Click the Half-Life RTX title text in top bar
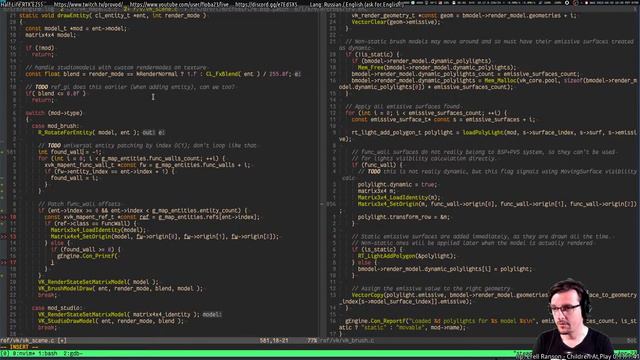The image size is (640, 360). [22, 4]
